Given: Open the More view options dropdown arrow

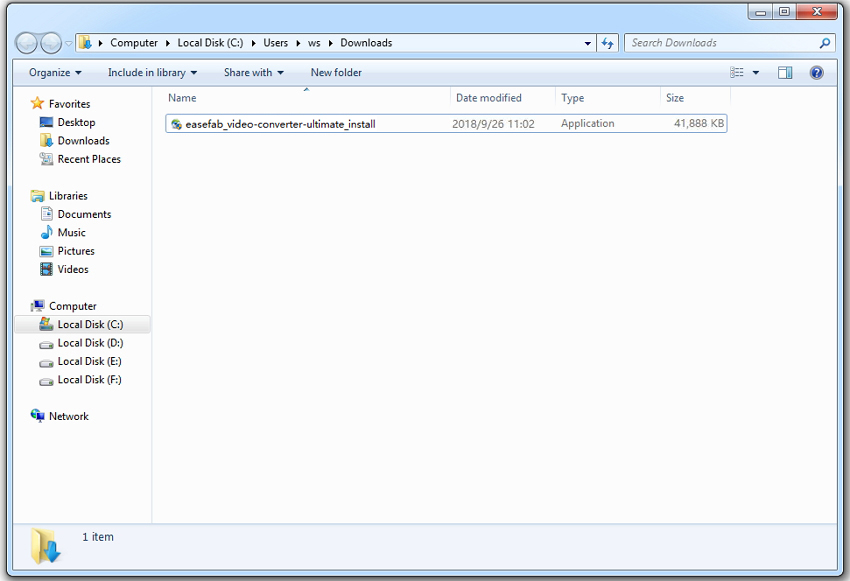Looking at the screenshot, I should (x=756, y=73).
